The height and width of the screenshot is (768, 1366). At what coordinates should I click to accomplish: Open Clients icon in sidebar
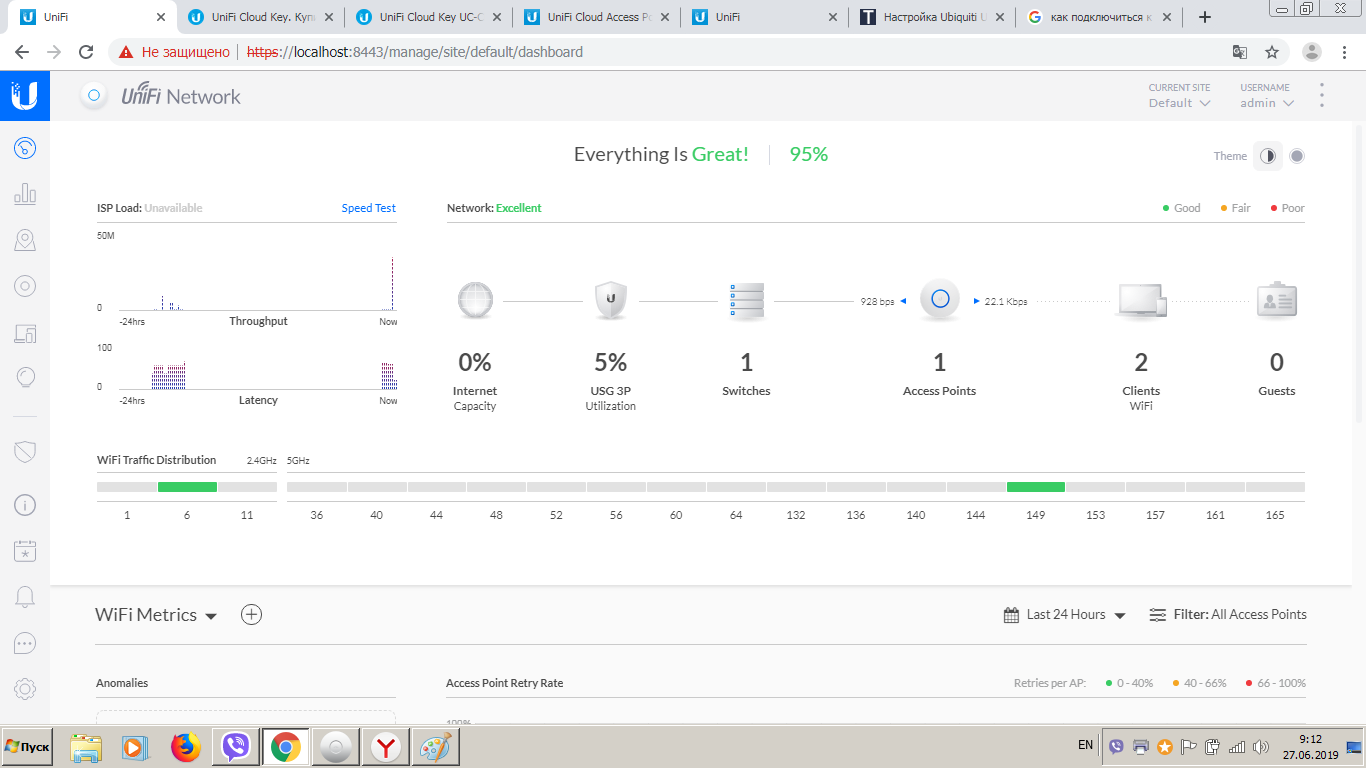pyautogui.click(x=25, y=333)
